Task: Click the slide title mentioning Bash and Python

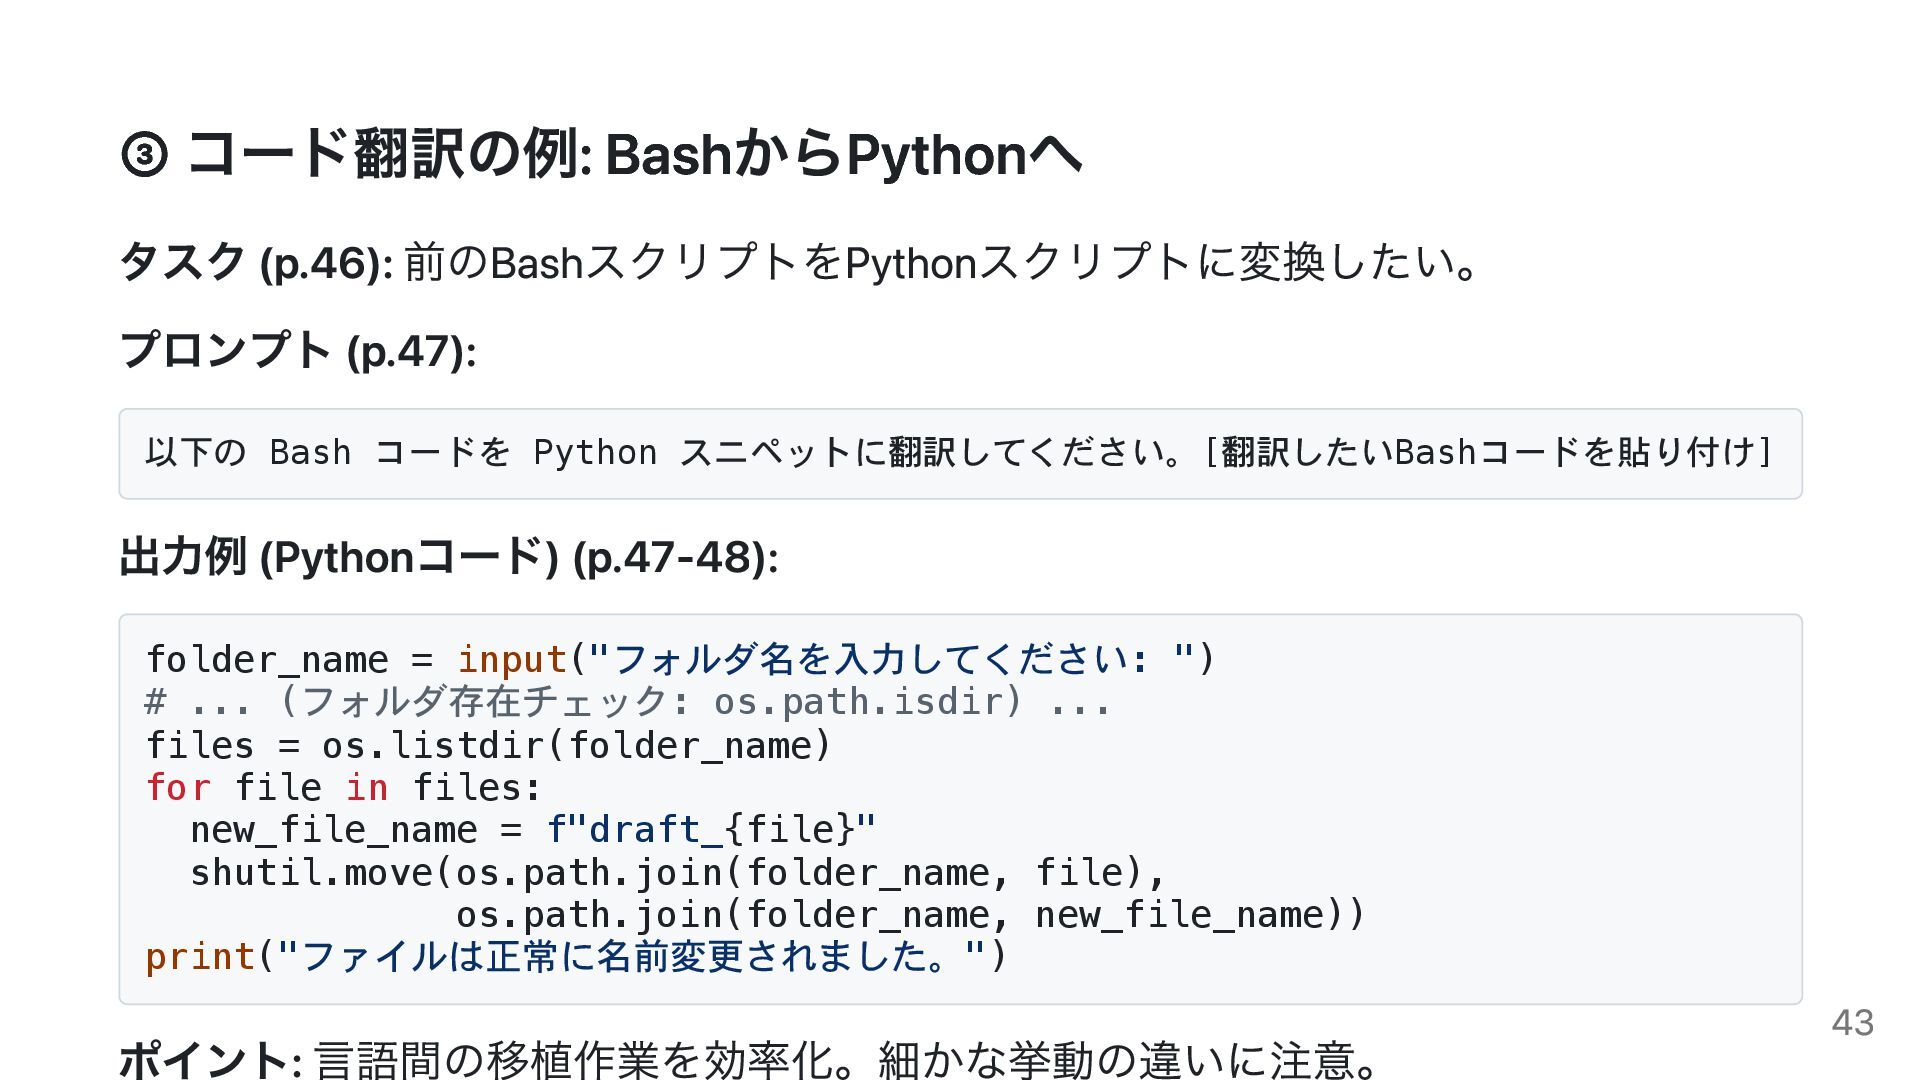Action: [x=634, y=155]
